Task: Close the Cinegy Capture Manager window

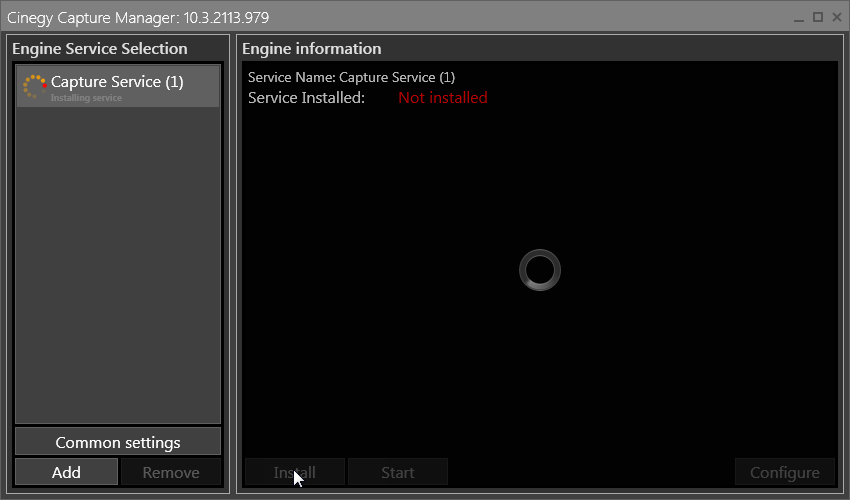Action: (x=836, y=17)
